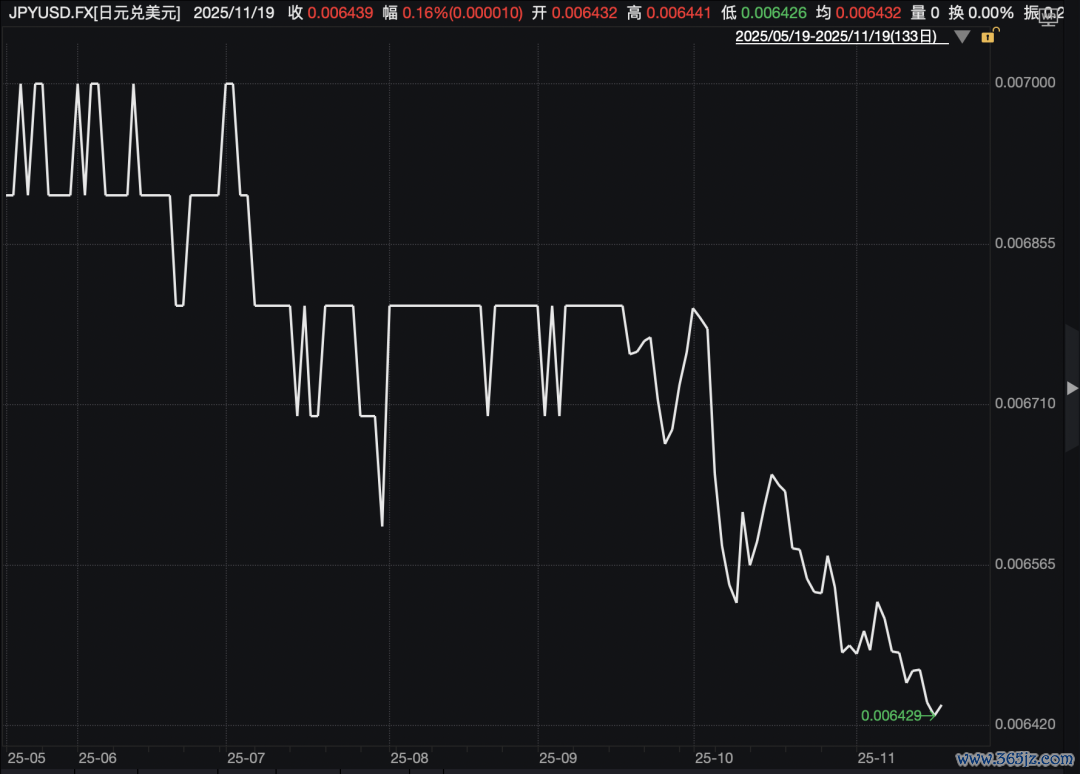Expand the right side panel arrow

(x=1072, y=387)
